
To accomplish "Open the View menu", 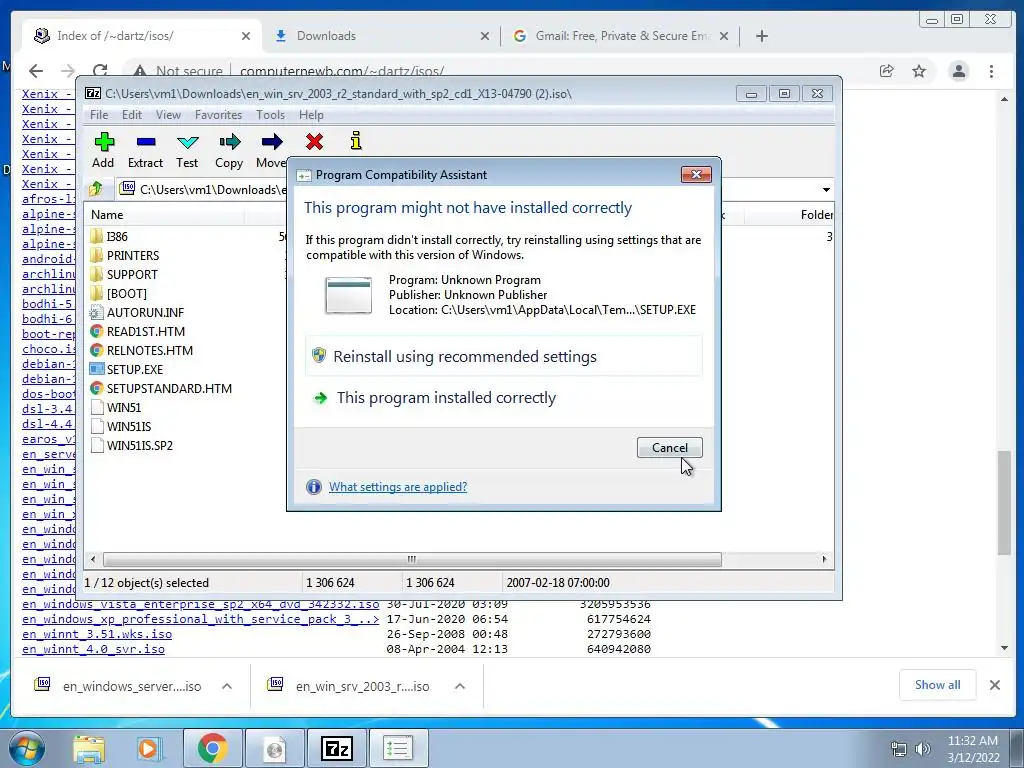I will pos(168,115).
